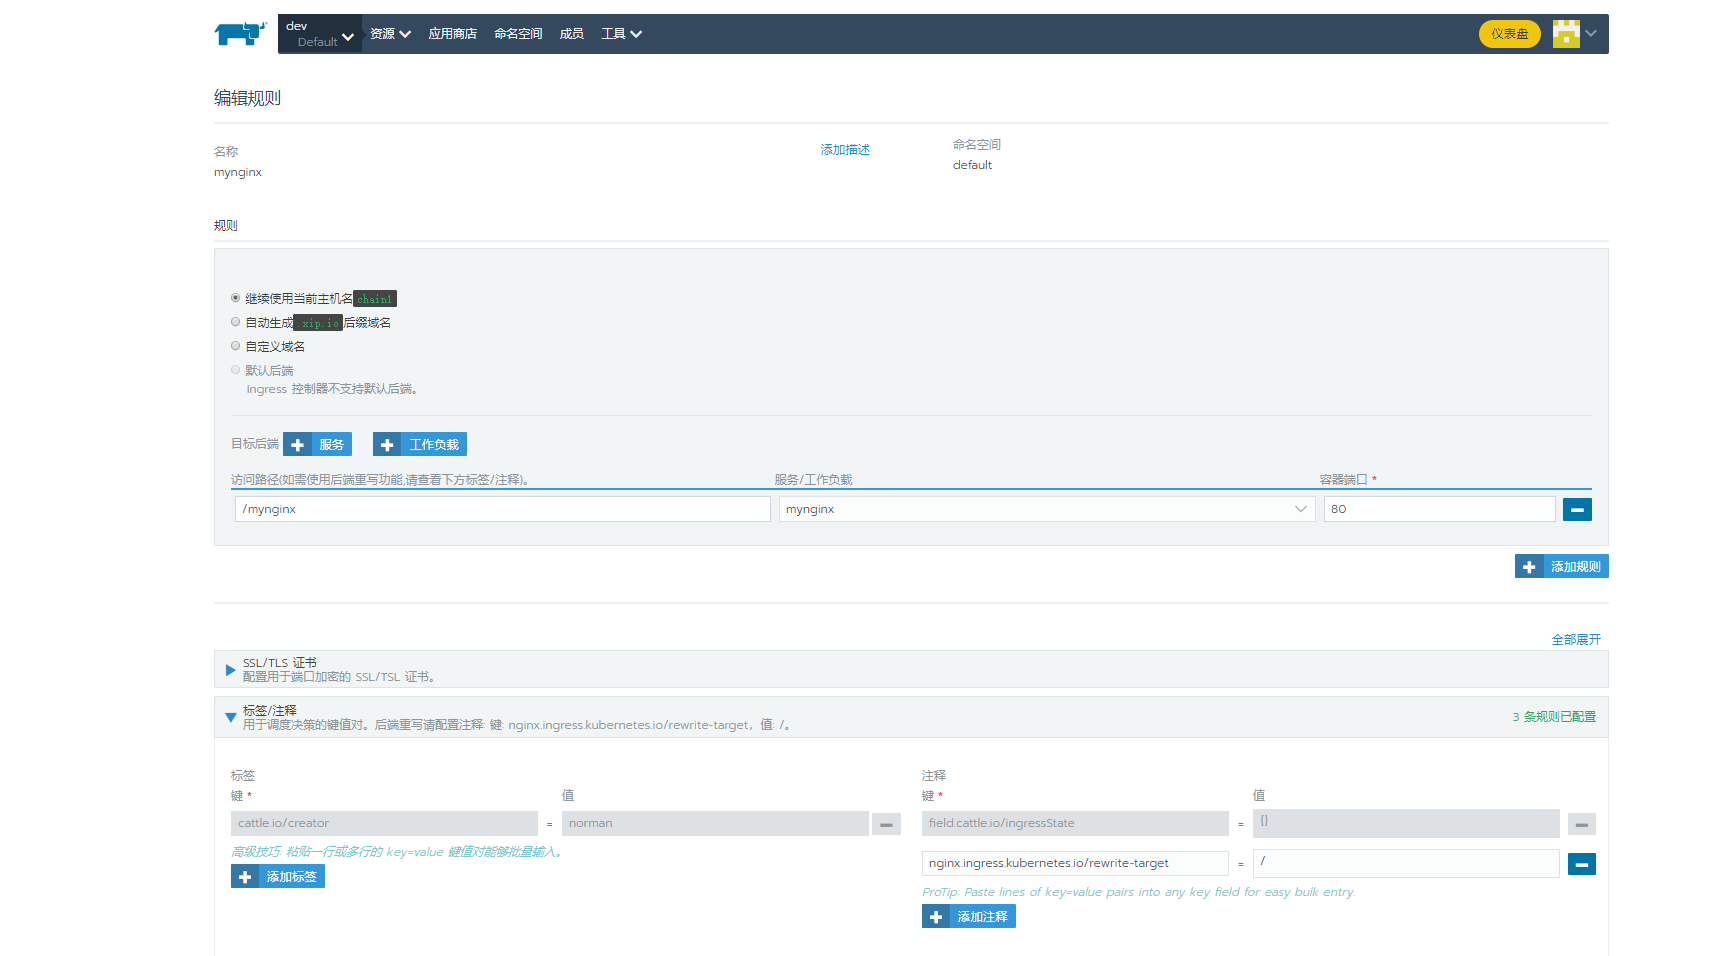Remove the cattle.io/creator label row

pos(886,824)
